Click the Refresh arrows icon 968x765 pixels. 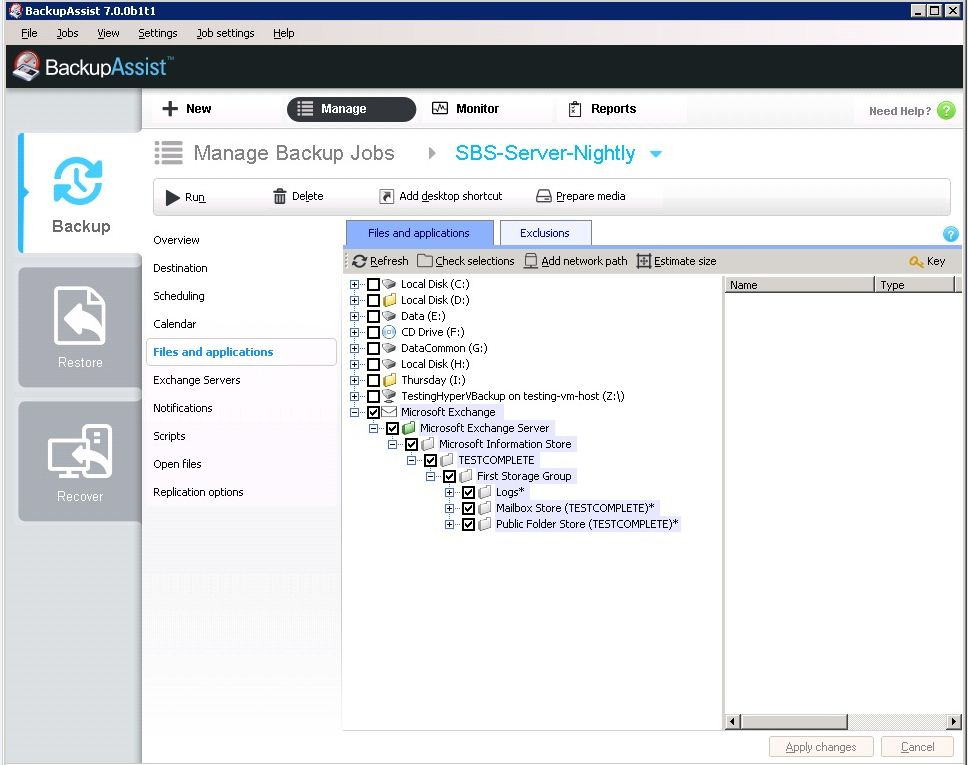[359, 261]
